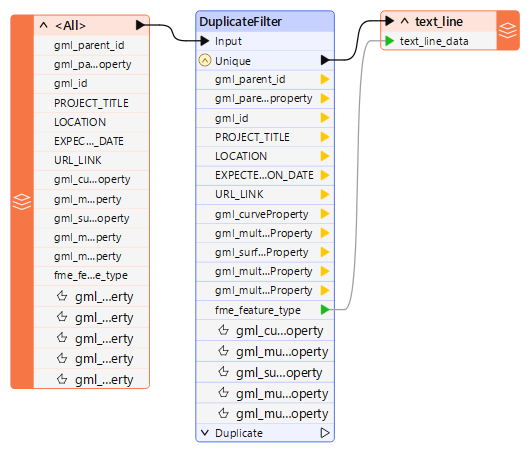
Task: Click the Unique port label
Action: click(x=233, y=61)
